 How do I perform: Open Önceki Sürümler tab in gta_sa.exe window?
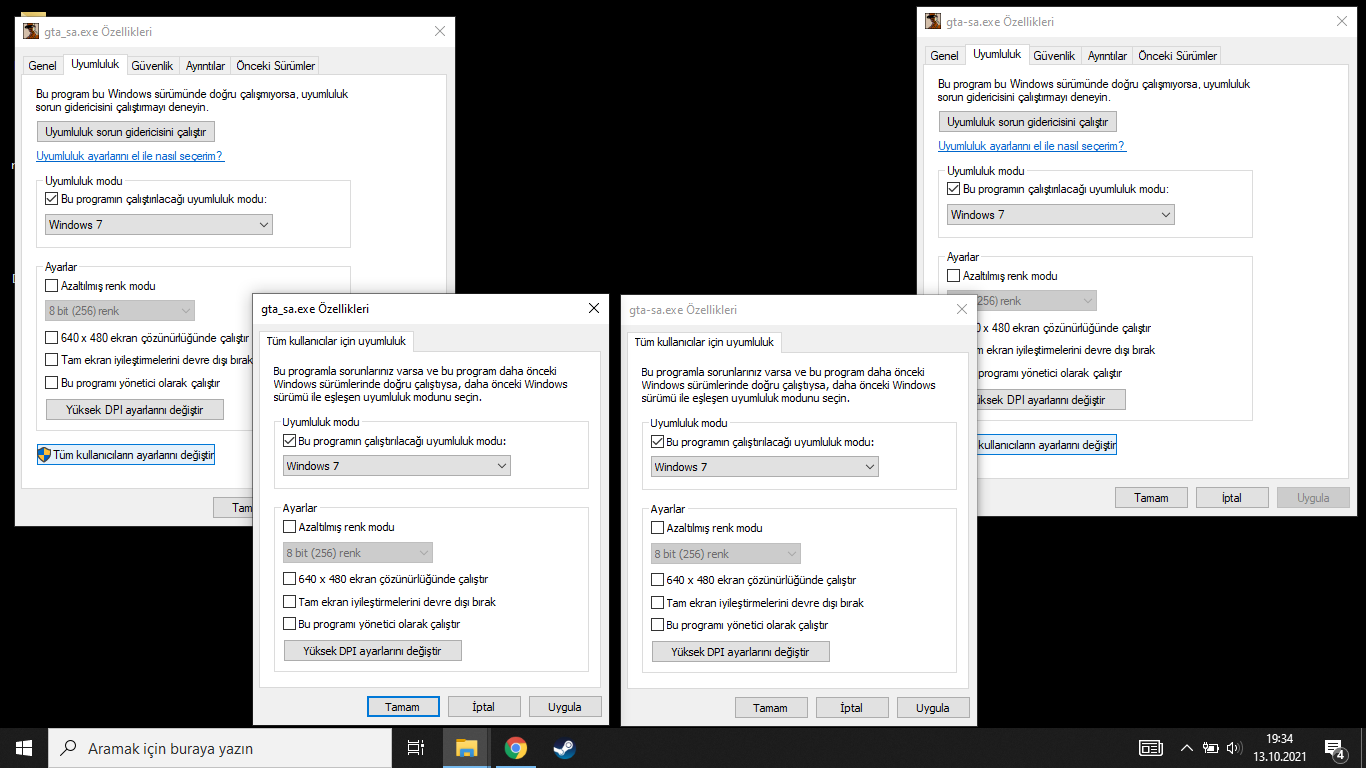pyautogui.click(x=275, y=66)
